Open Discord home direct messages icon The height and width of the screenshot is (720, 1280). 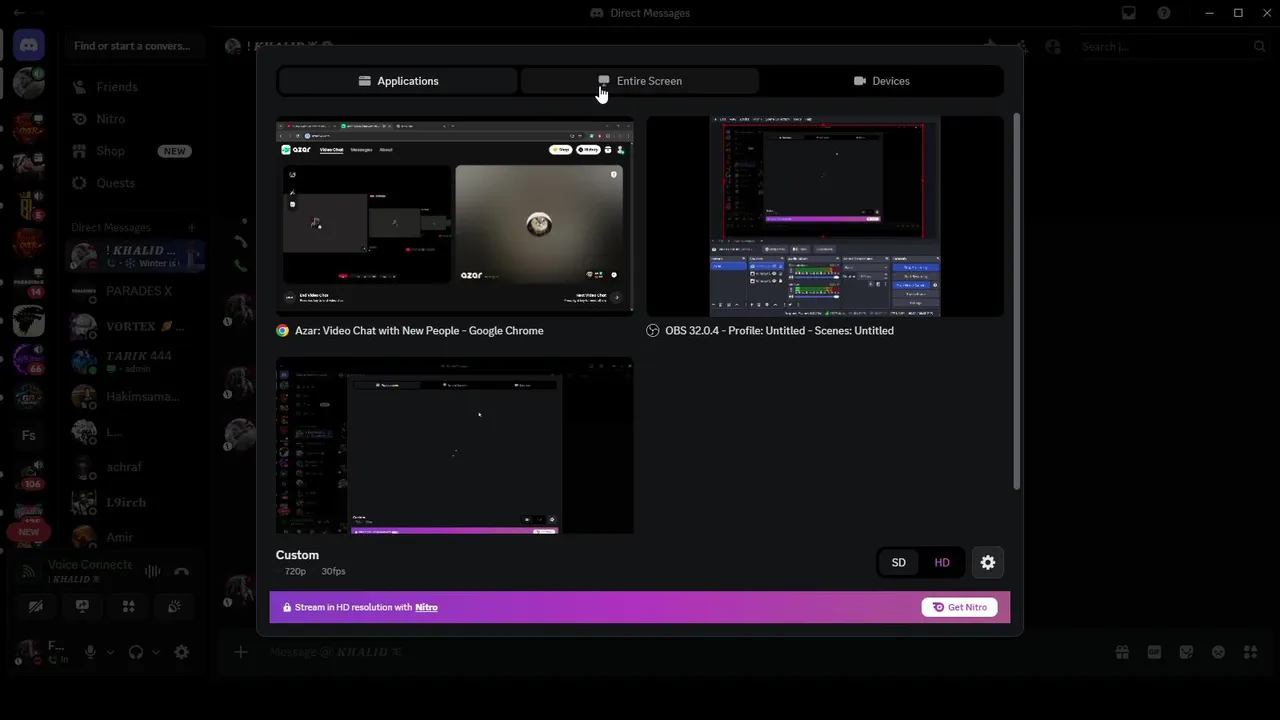coord(29,46)
